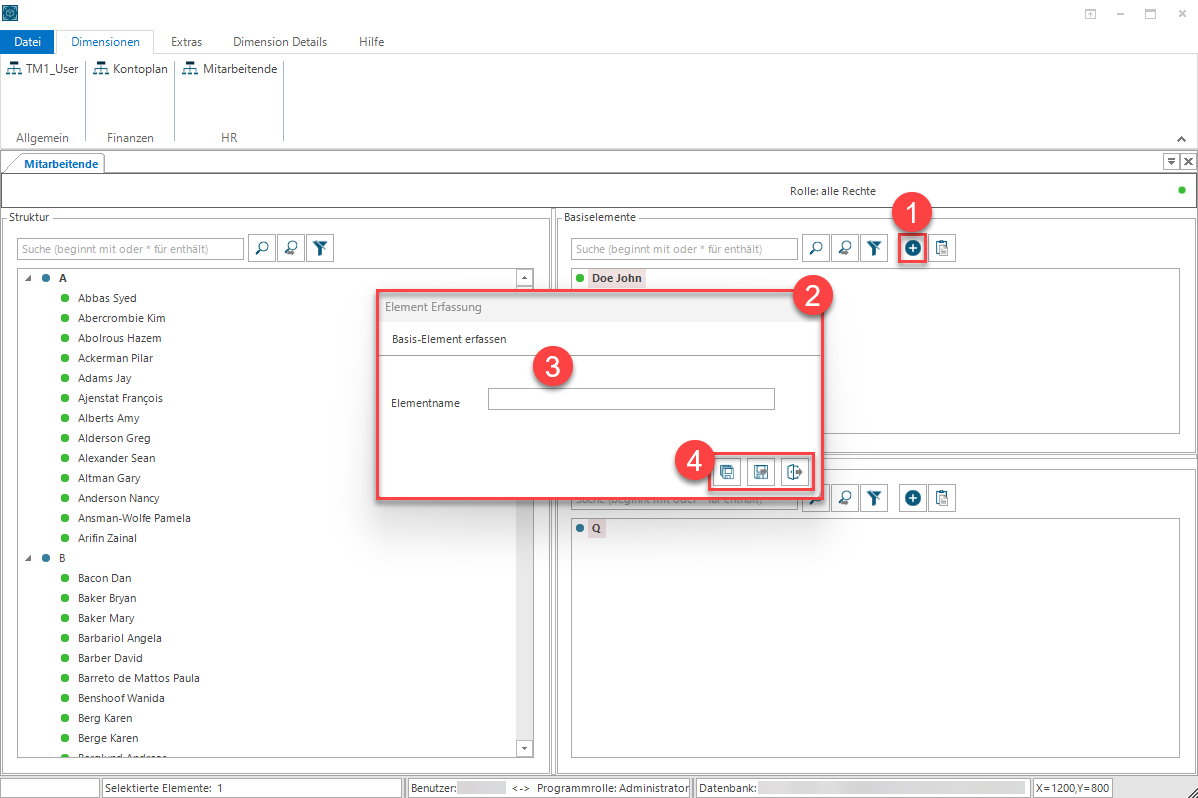
Task: Select Alderson Greg in the tree
Action: [114, 438]
